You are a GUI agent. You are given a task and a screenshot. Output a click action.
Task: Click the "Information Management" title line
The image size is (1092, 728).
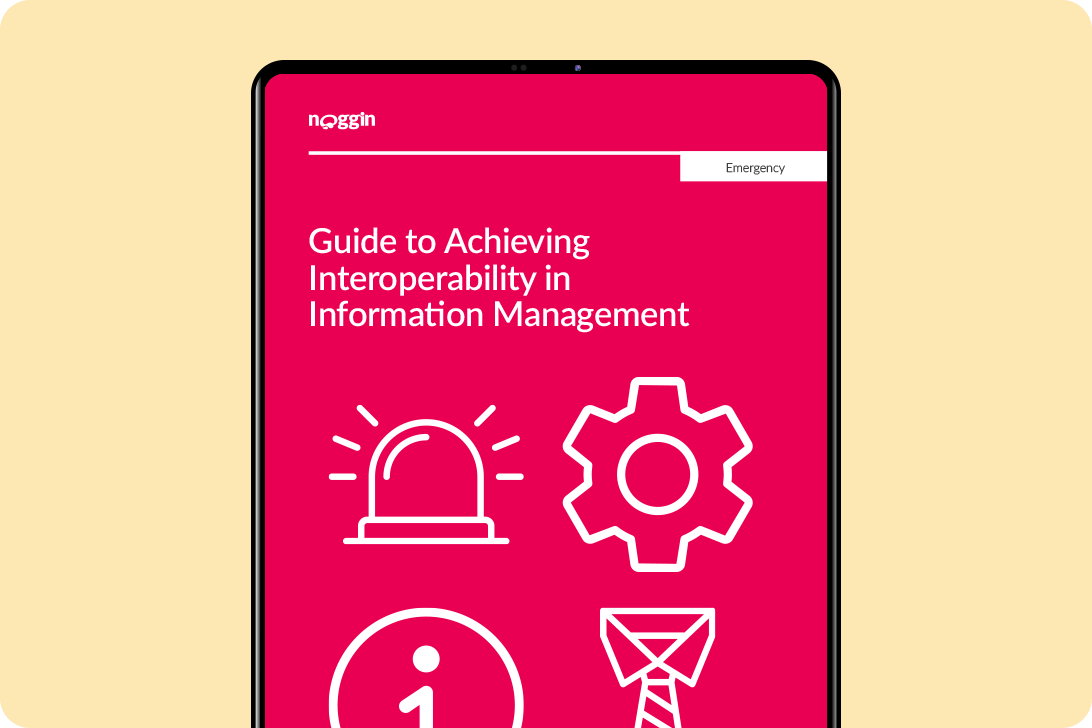point(498,314)
